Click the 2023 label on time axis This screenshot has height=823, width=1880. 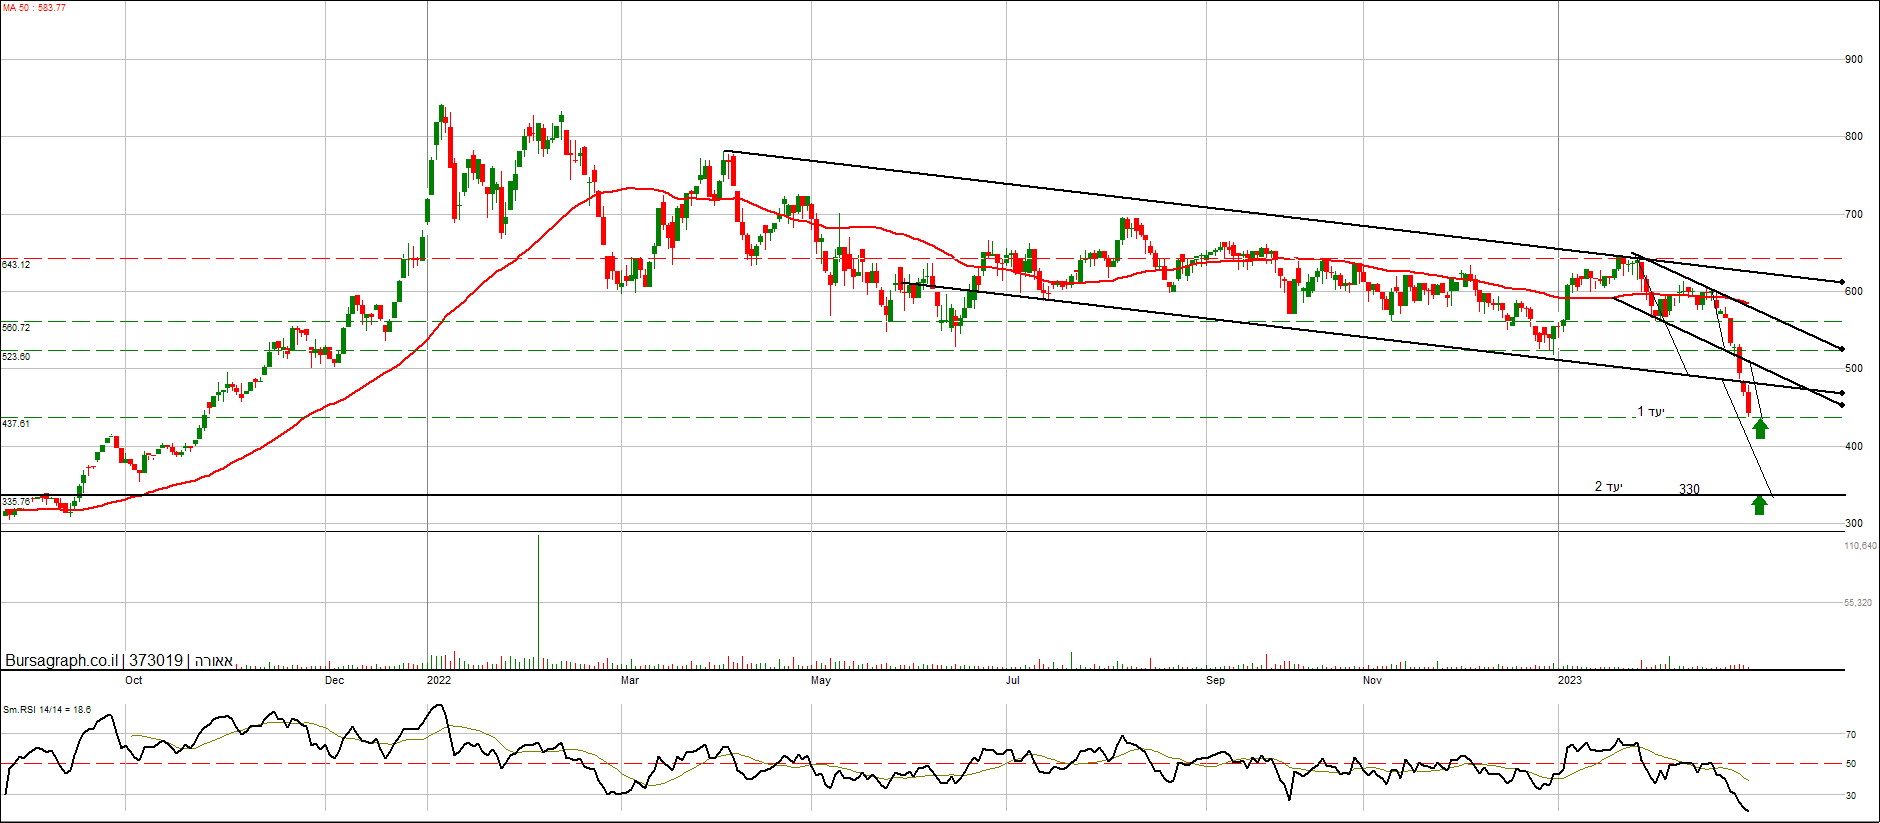pos(1570,681)
